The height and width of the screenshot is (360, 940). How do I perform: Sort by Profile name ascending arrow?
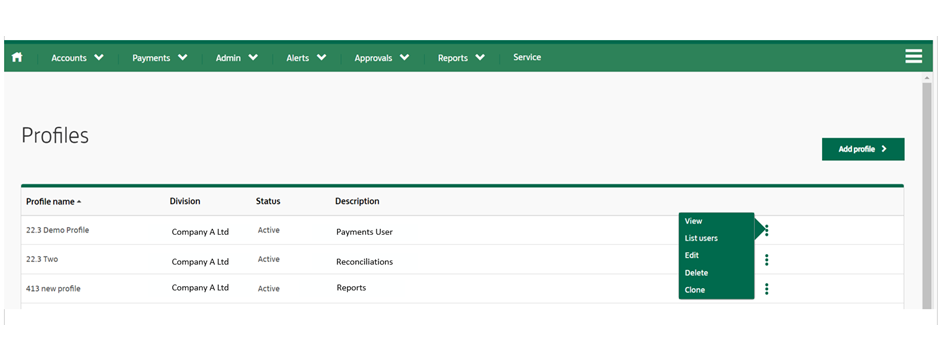click(x=79, y=202)
